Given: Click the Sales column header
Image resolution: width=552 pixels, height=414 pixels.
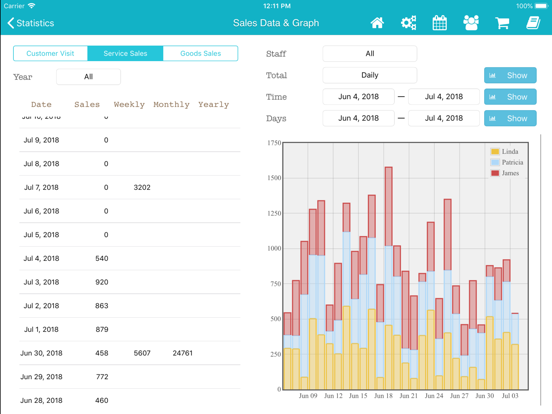Looking at the screenshot, I should pos(87,105).
